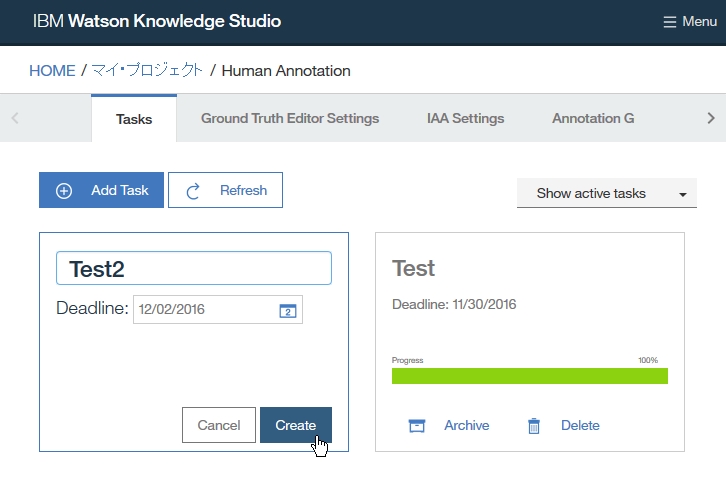Click the Deadline date input field
Viewport: 726px width, 479px height.
point(205,310)
